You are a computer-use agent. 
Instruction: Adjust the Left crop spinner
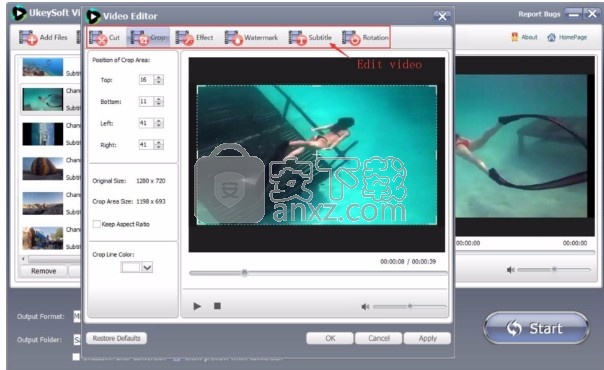click(159, 123)
